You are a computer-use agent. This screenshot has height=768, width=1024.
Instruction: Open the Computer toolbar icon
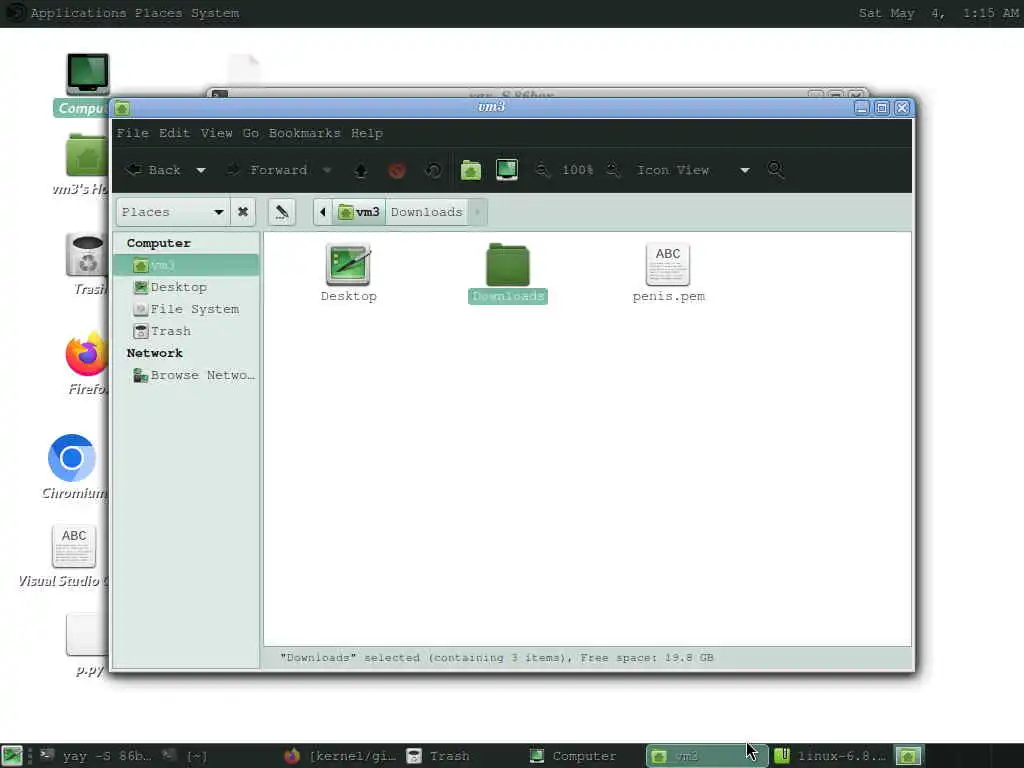coord(507,170)
